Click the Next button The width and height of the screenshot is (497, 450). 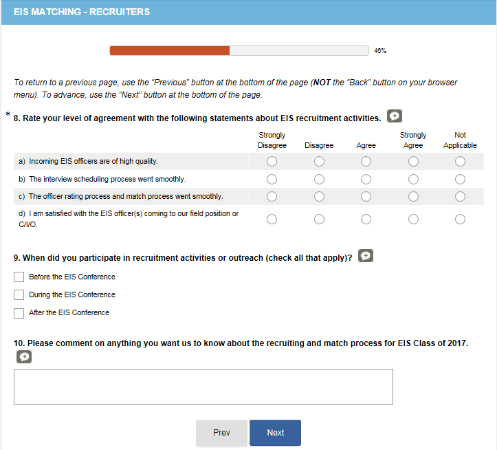(275, 433)
